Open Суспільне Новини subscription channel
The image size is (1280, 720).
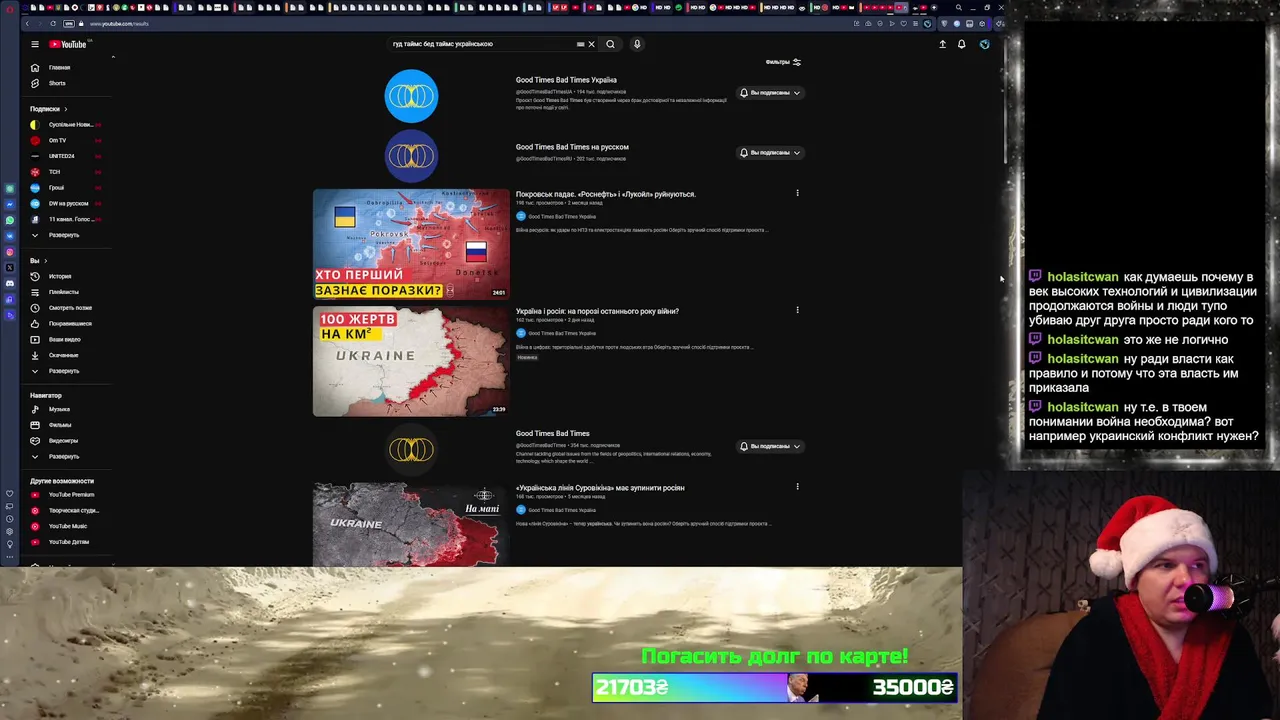point(65,124)
